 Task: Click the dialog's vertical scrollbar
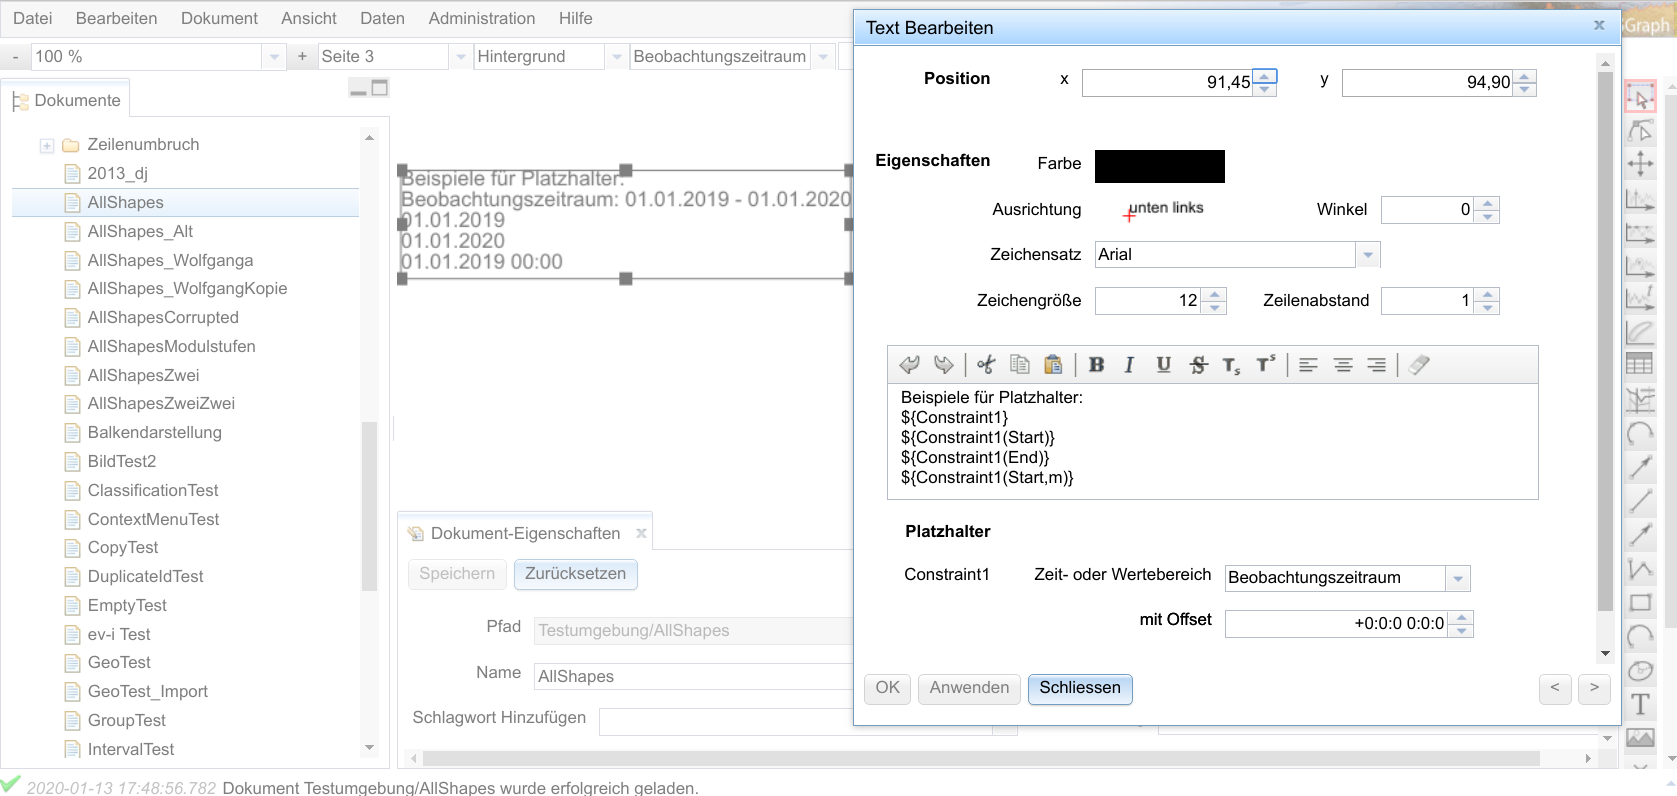(x=1605, y=340)
